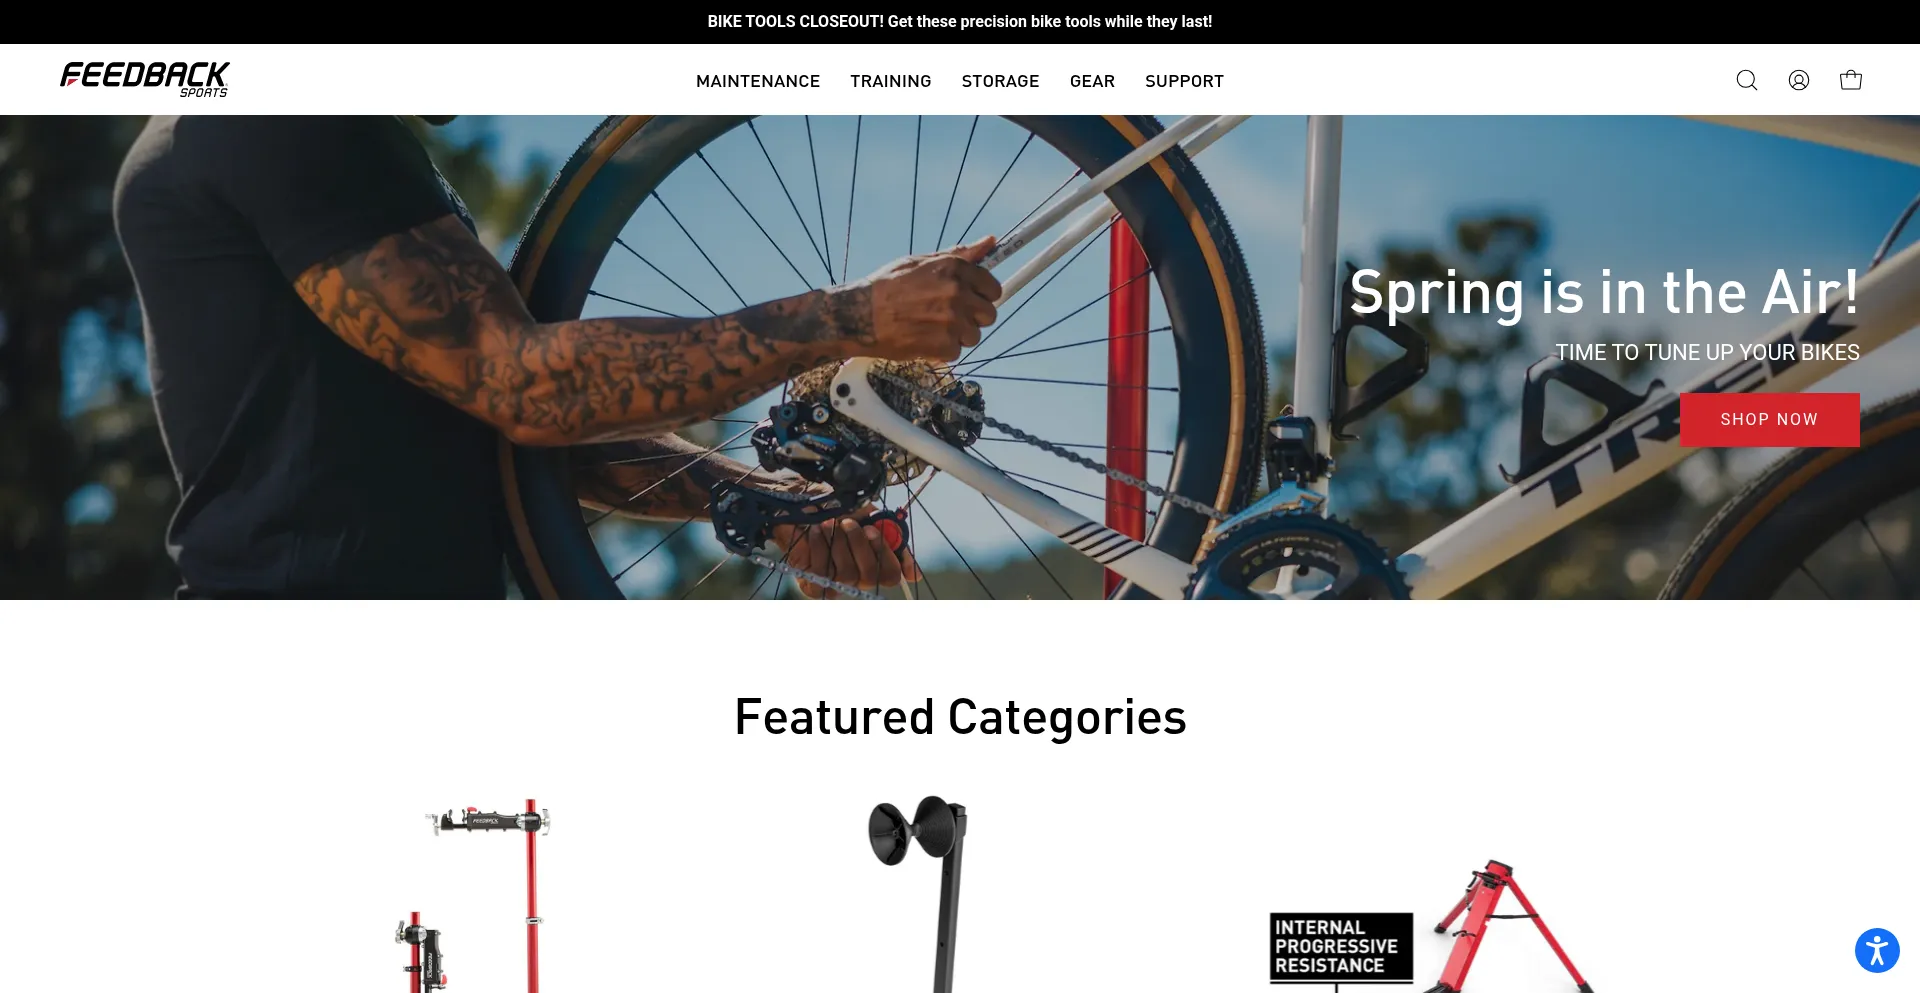Select the black wall mount rack image

[x=920, y=893]
